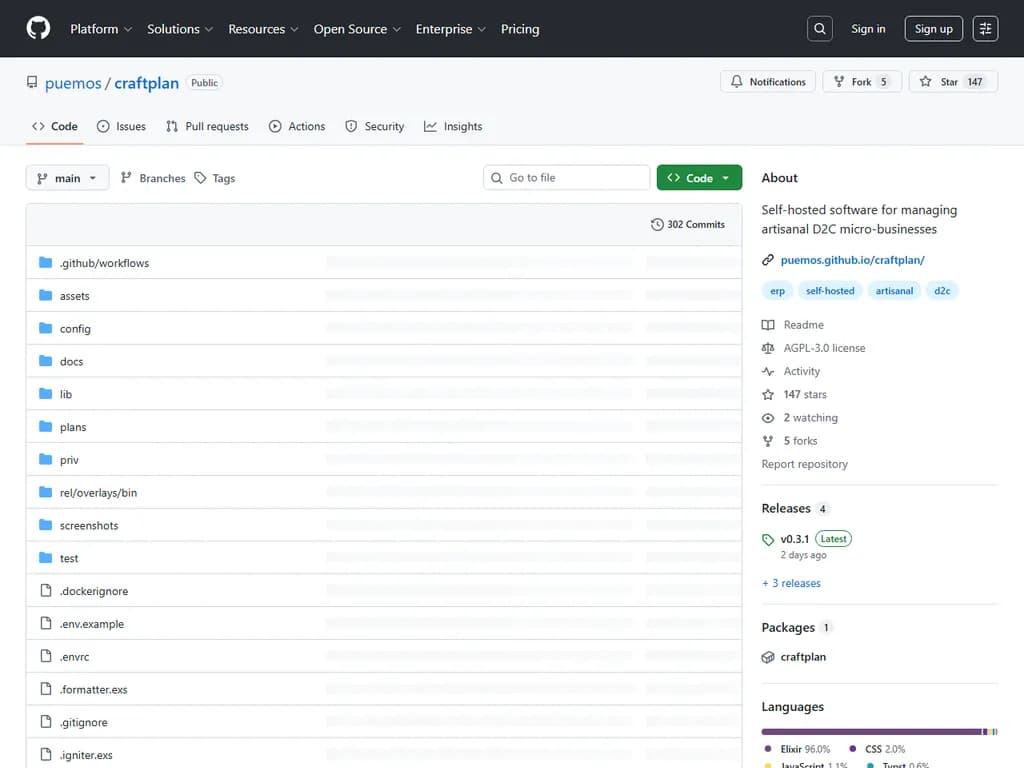Open the craftplan package cube icon

pyautogui.click(x=769, y=657)
